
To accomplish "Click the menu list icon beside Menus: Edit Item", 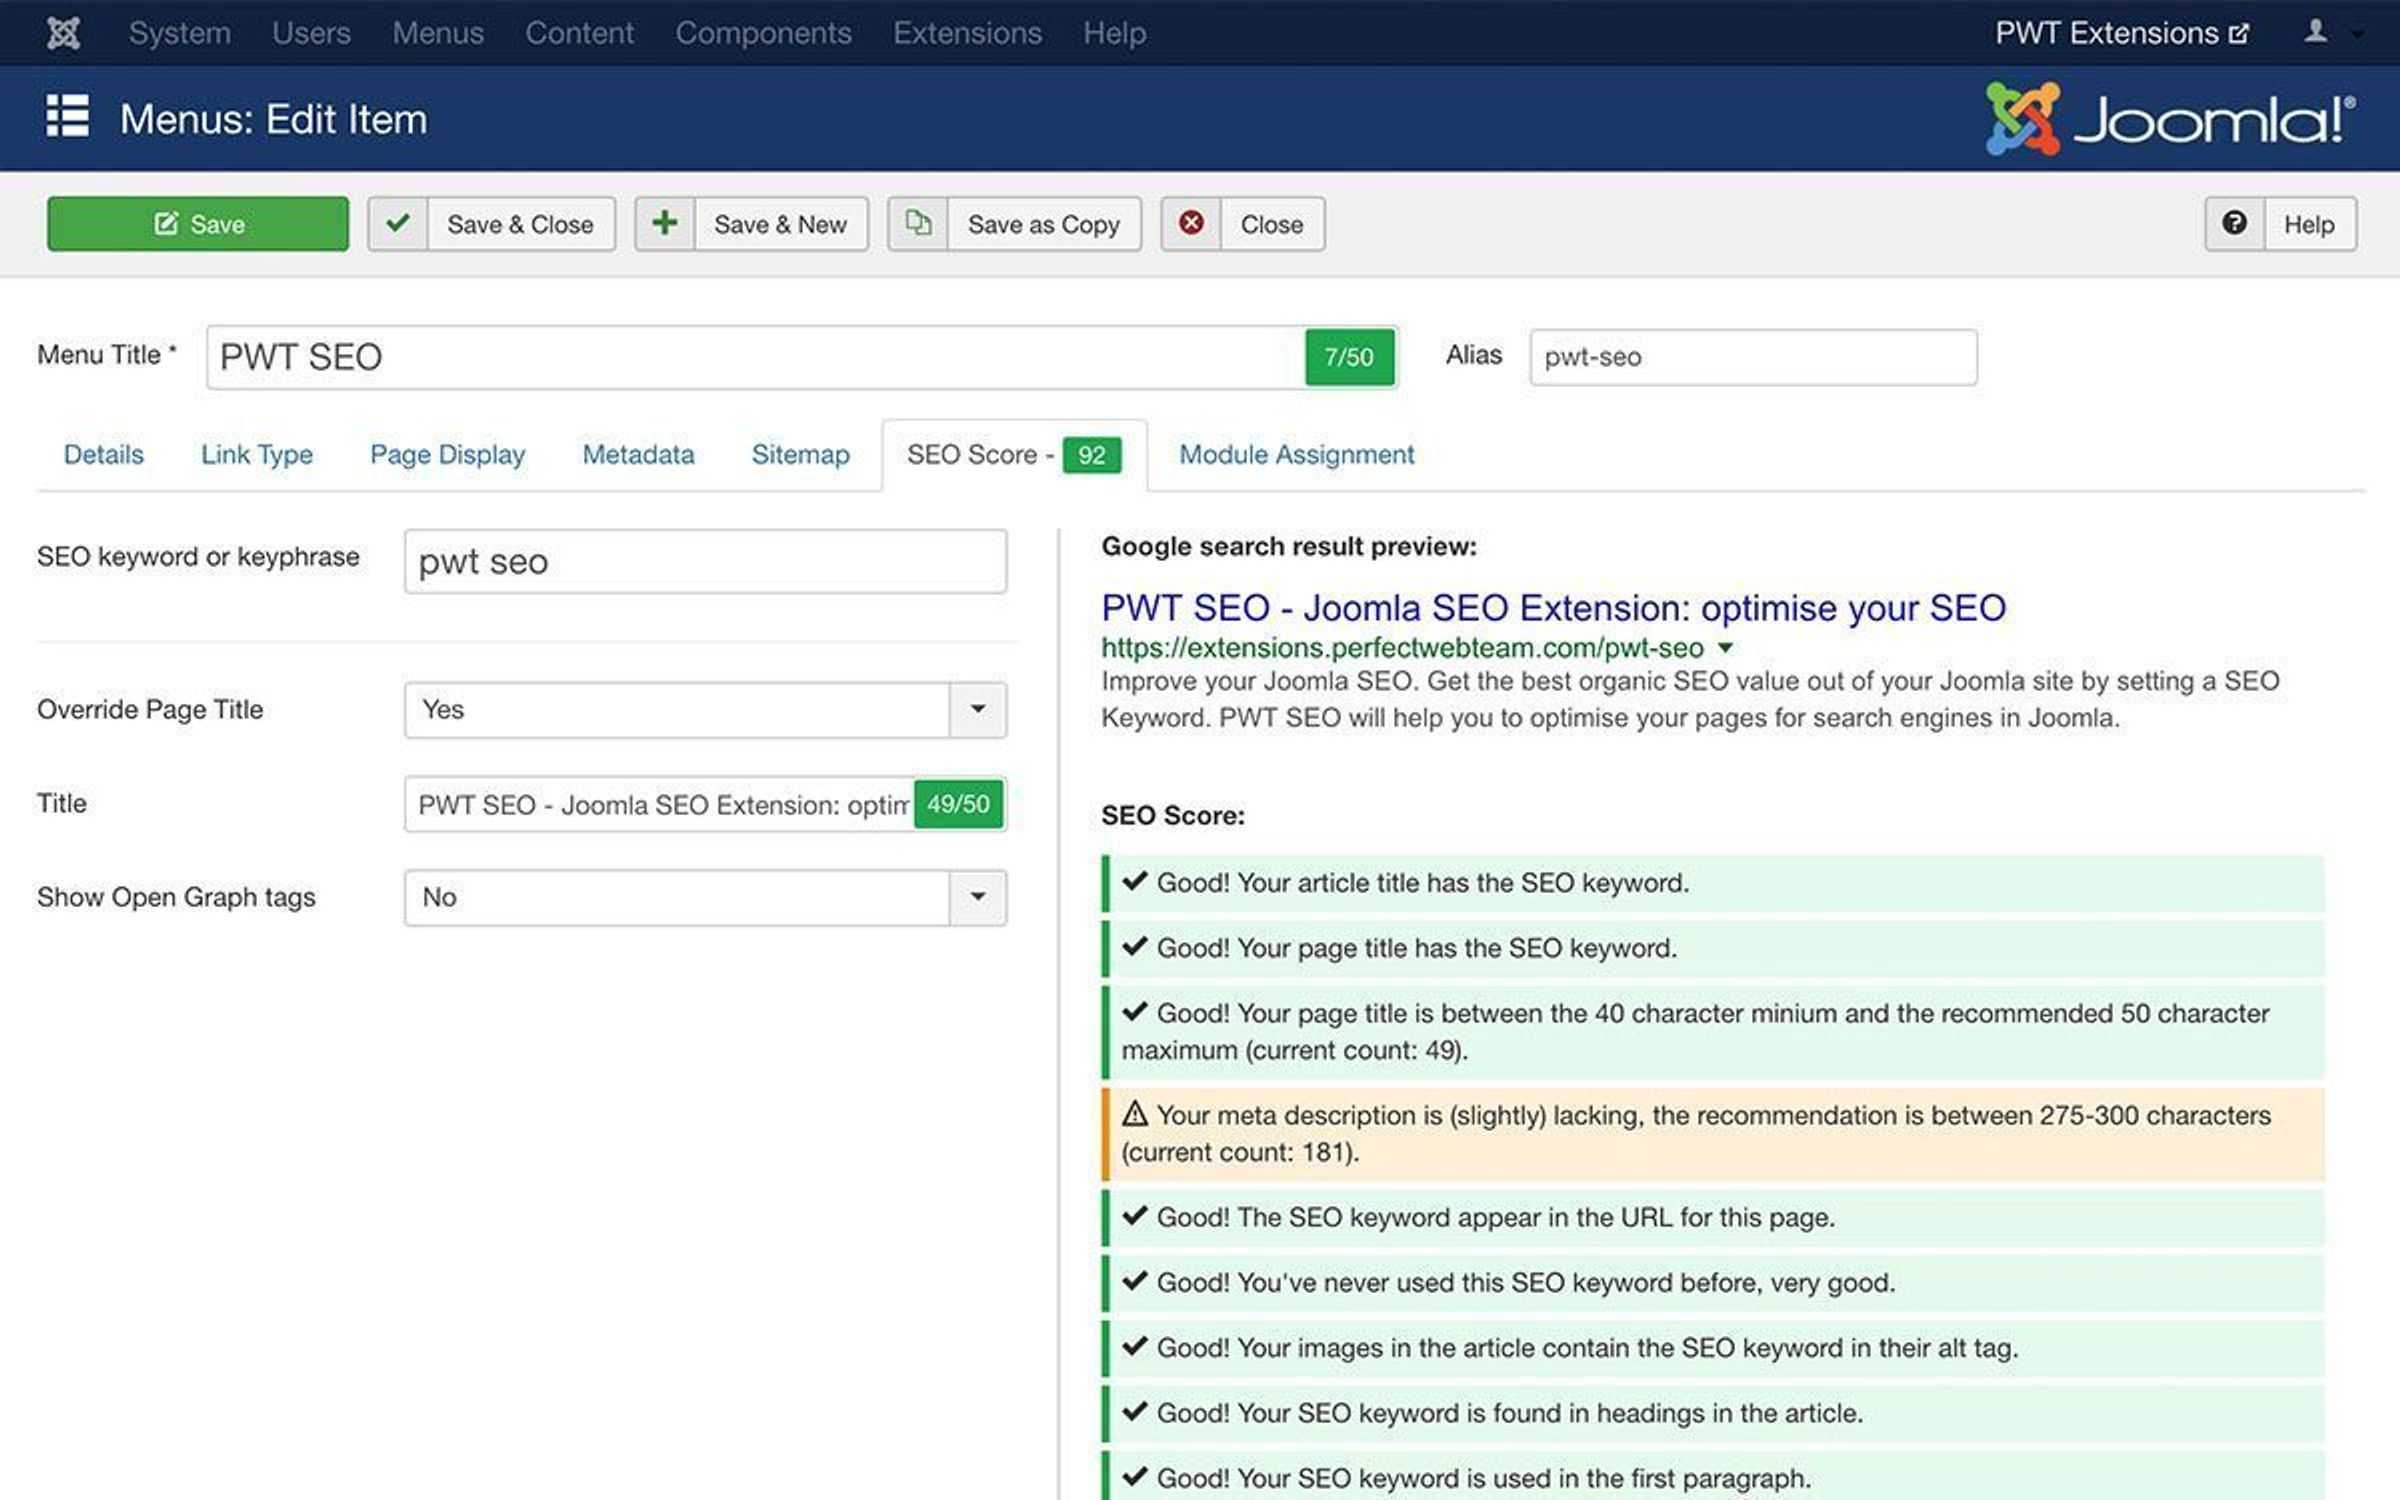I will (68, 118).
